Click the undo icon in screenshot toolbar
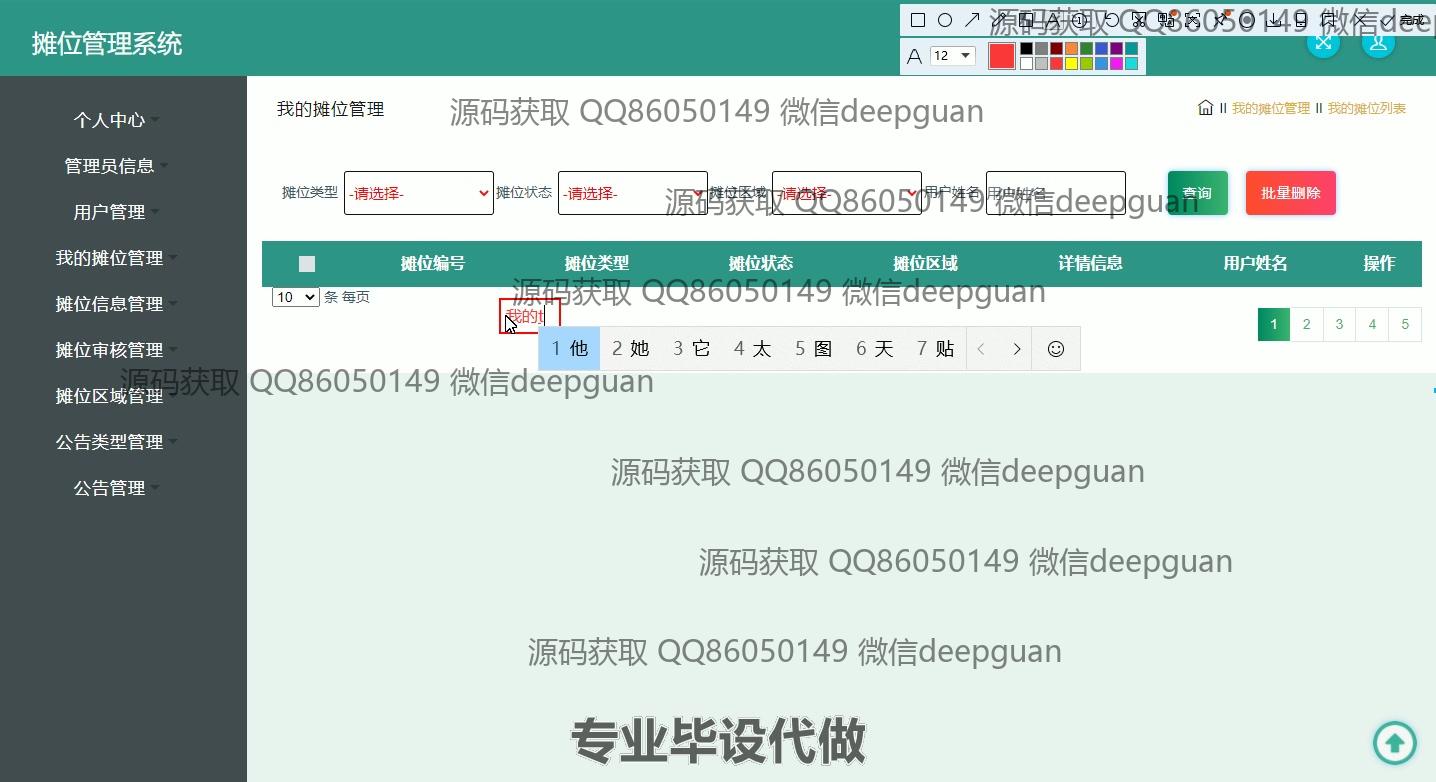The image size is (1436, 782). [x=1111, y=20]
